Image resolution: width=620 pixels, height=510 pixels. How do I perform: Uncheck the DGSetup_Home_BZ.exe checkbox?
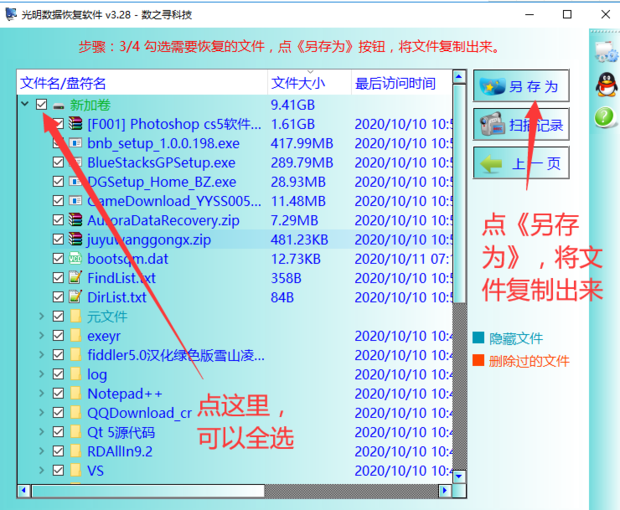pos(58,181)
